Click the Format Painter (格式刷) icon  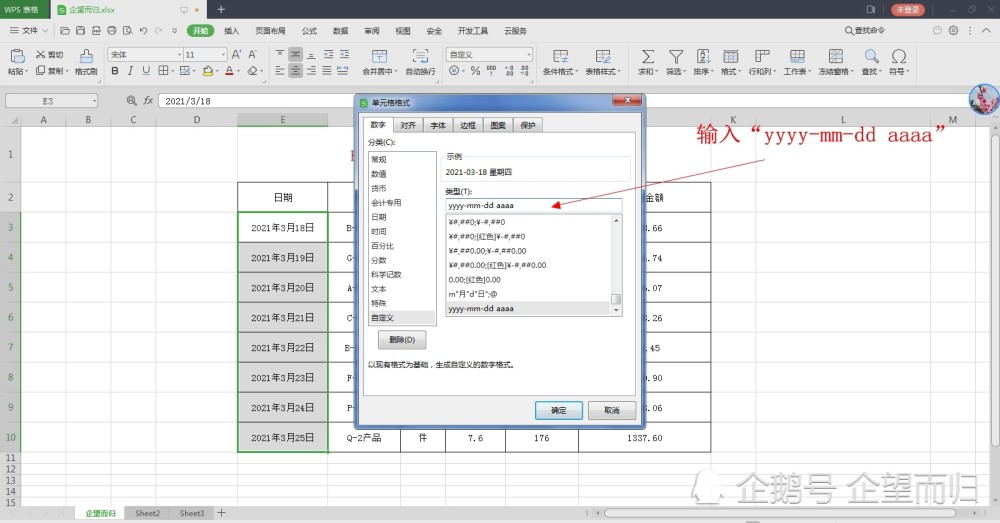[86, 56]
